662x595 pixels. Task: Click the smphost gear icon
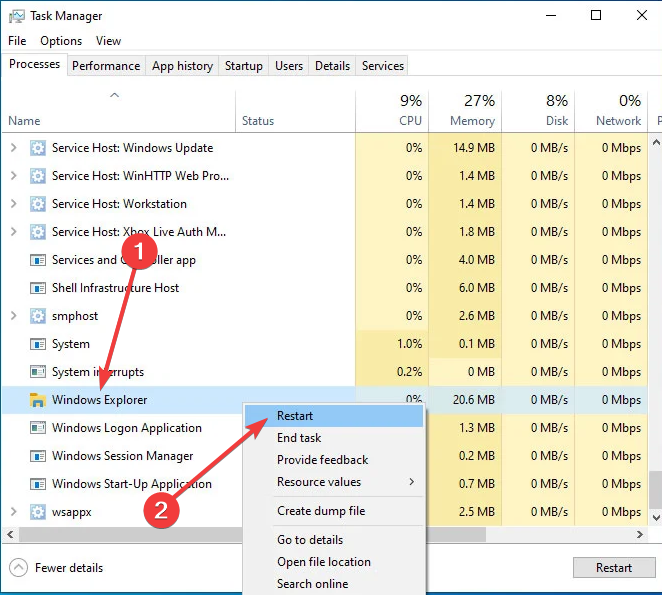[38, 316]
